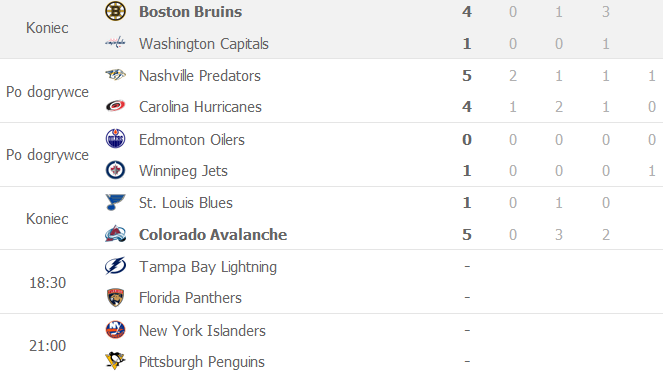Click the Washington Capitals logo
Screen dimensions: 663x376
[x=115, y=43]
